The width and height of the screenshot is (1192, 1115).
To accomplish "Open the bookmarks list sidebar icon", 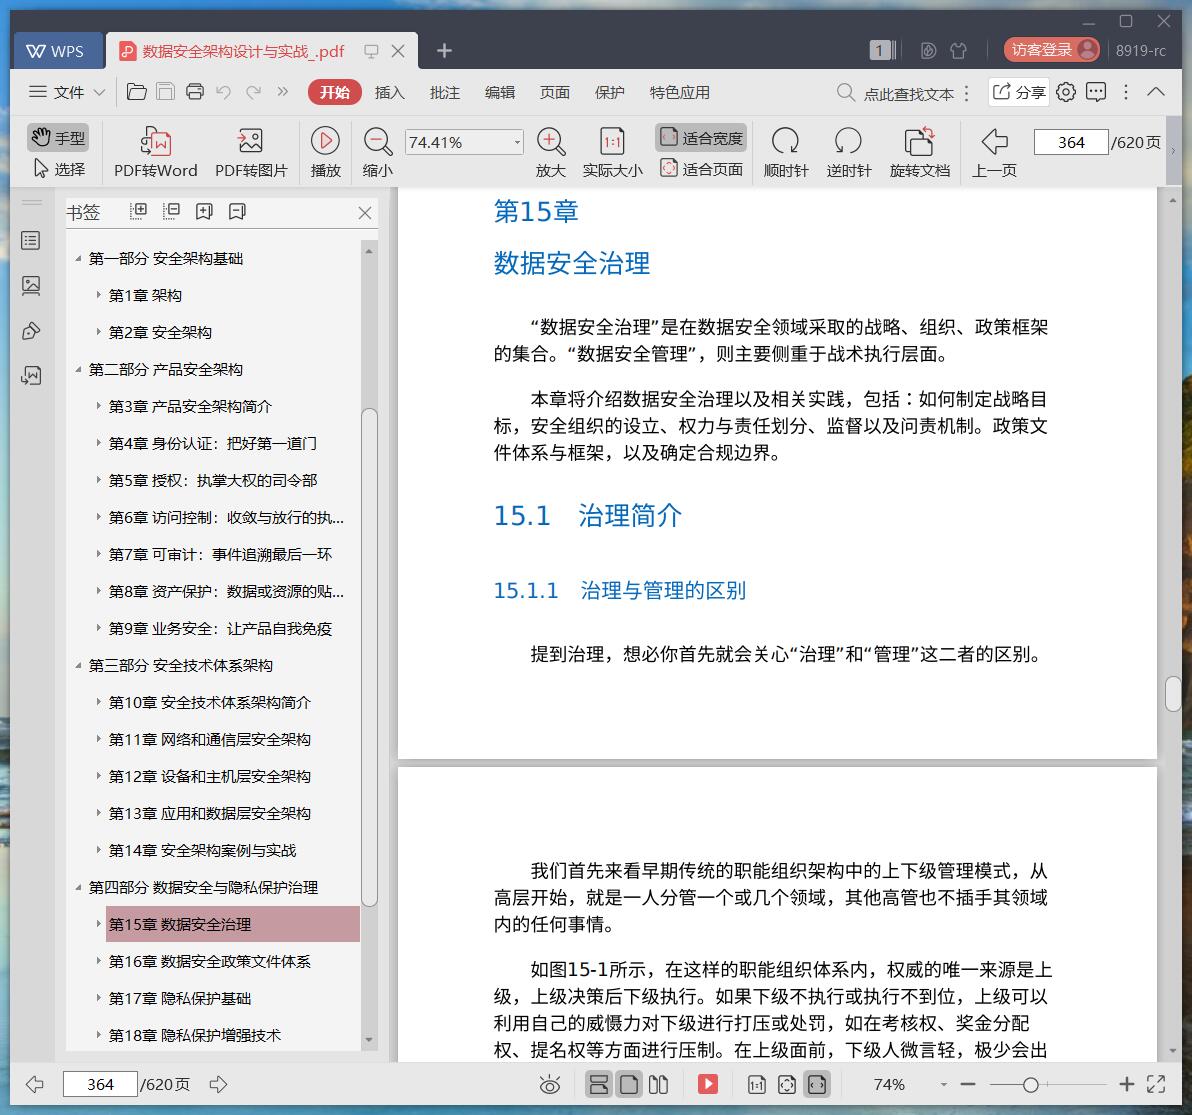I will (x=31, y=241).
